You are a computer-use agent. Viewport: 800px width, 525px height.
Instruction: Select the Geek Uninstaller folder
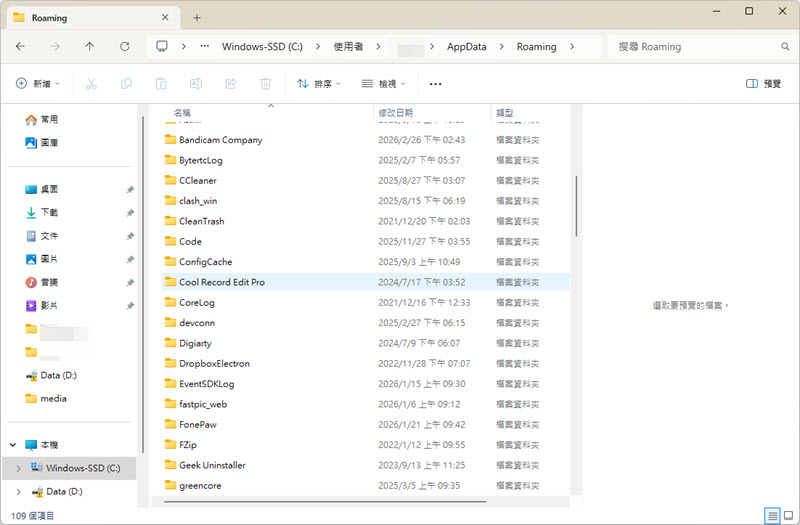click(366, 465)
